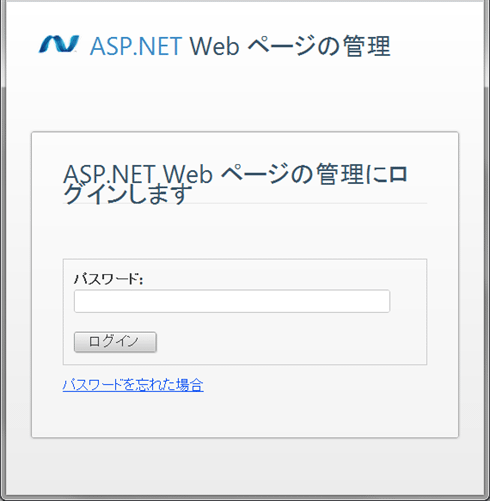Click blank space between heading and password box

(x=245, y=231)
